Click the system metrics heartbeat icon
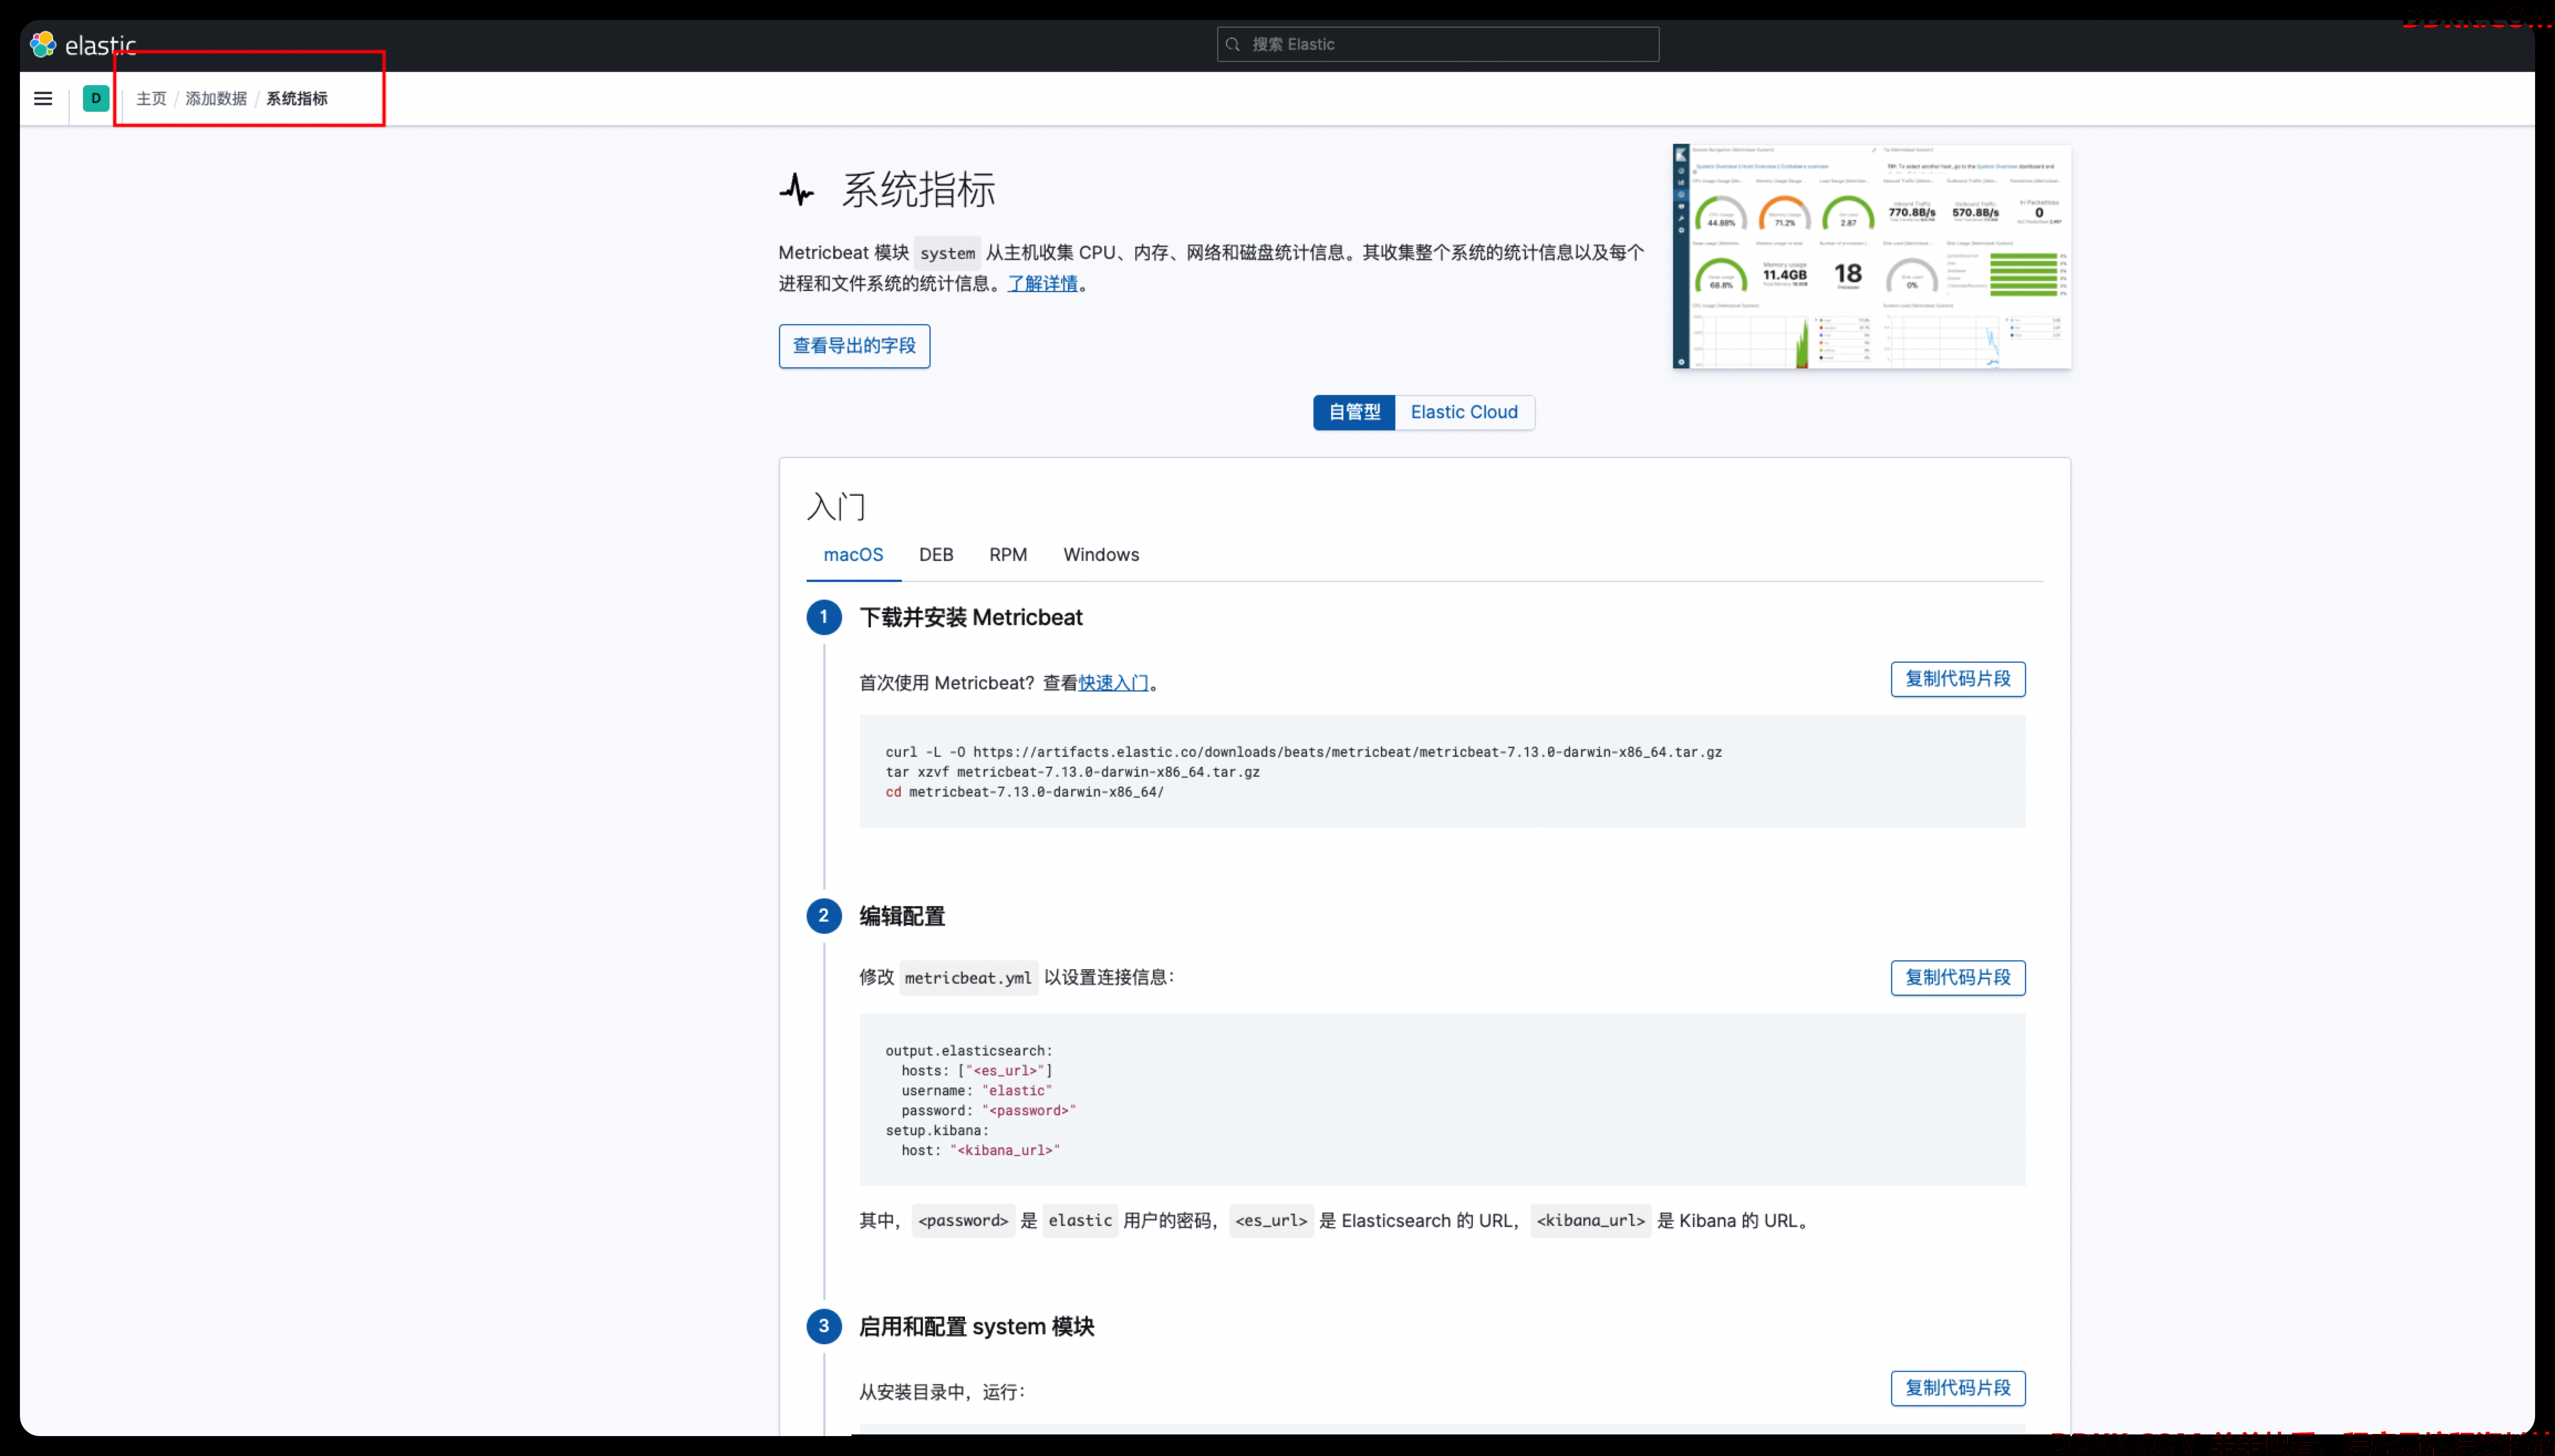 point(797,189)
